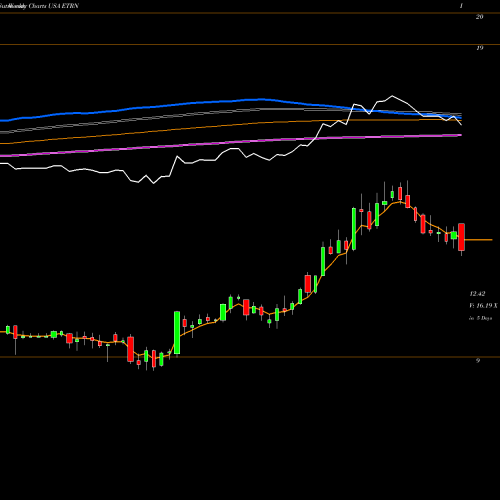Click the price axis label 9
The width and height of the screenshot is (500, 500).
478,360
